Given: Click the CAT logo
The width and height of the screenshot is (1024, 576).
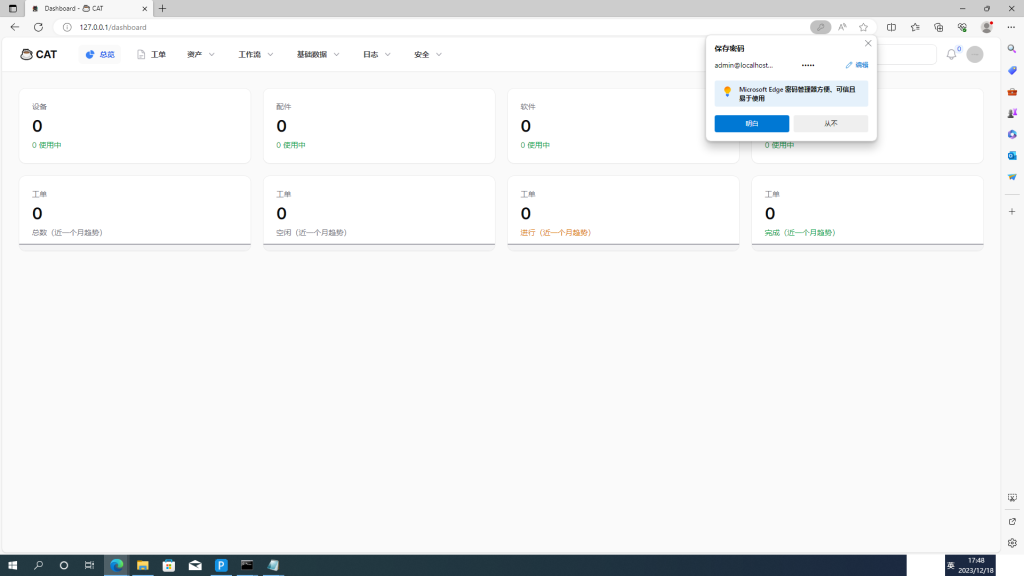Looking at the screenshot, I should point(39,54).
